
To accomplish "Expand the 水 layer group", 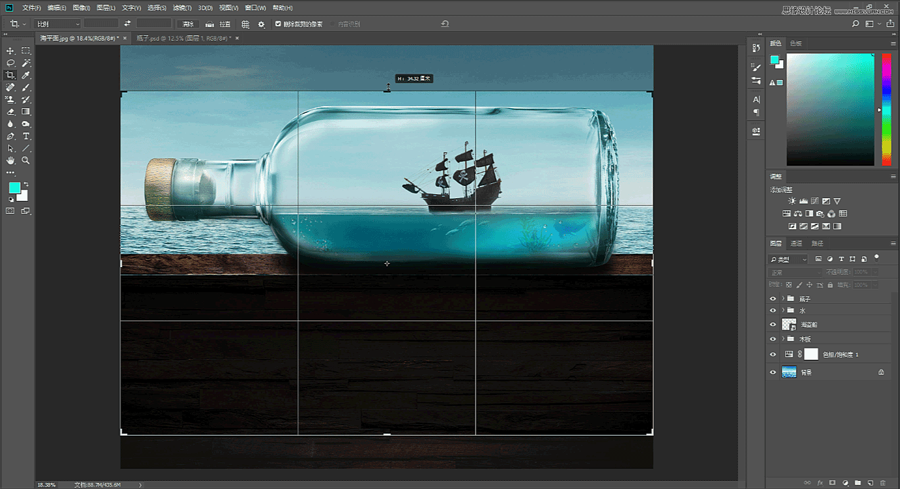I will coord(781,311).
